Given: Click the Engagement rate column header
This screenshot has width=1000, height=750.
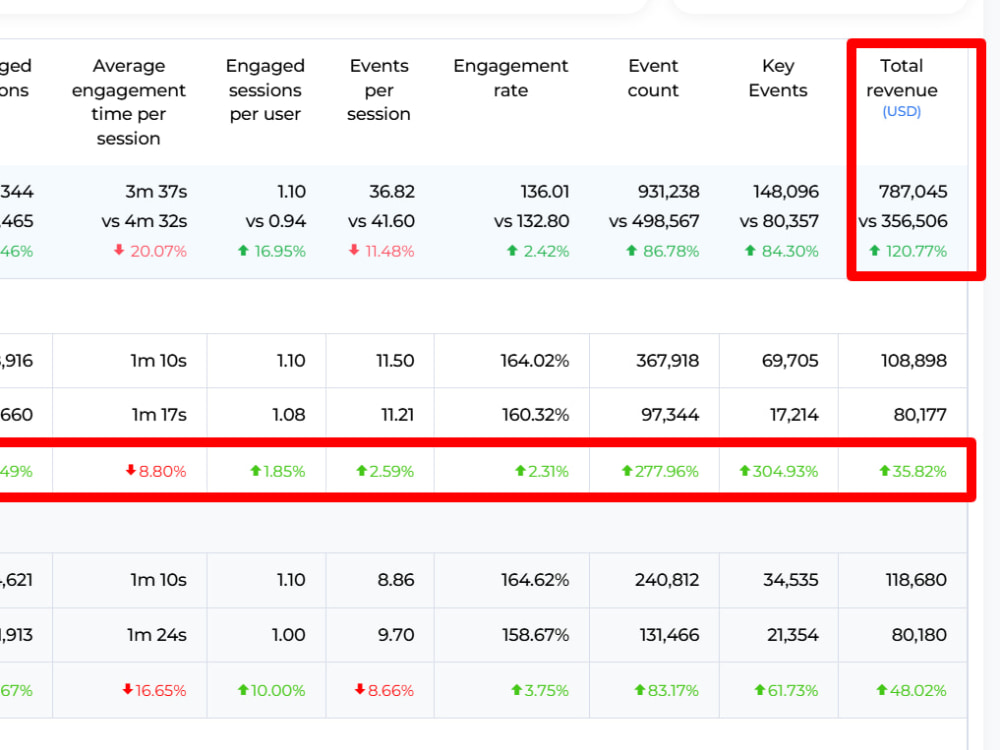Looking at the screenshot, I should click(510, 78).
